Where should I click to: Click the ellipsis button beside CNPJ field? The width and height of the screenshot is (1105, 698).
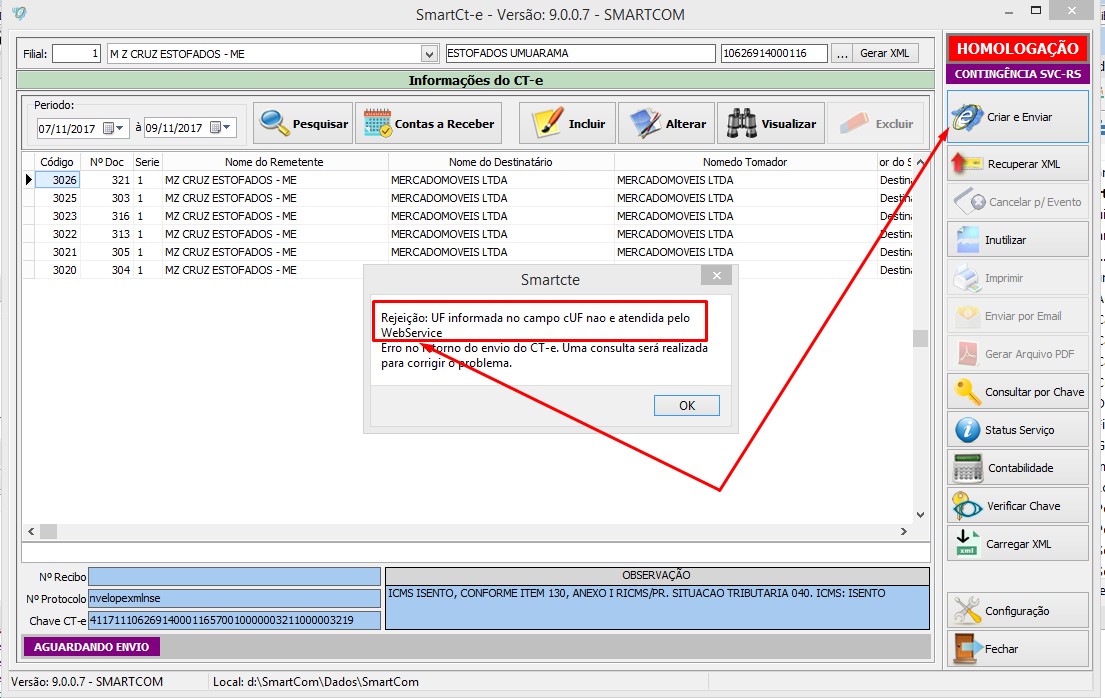click(841, 53)
